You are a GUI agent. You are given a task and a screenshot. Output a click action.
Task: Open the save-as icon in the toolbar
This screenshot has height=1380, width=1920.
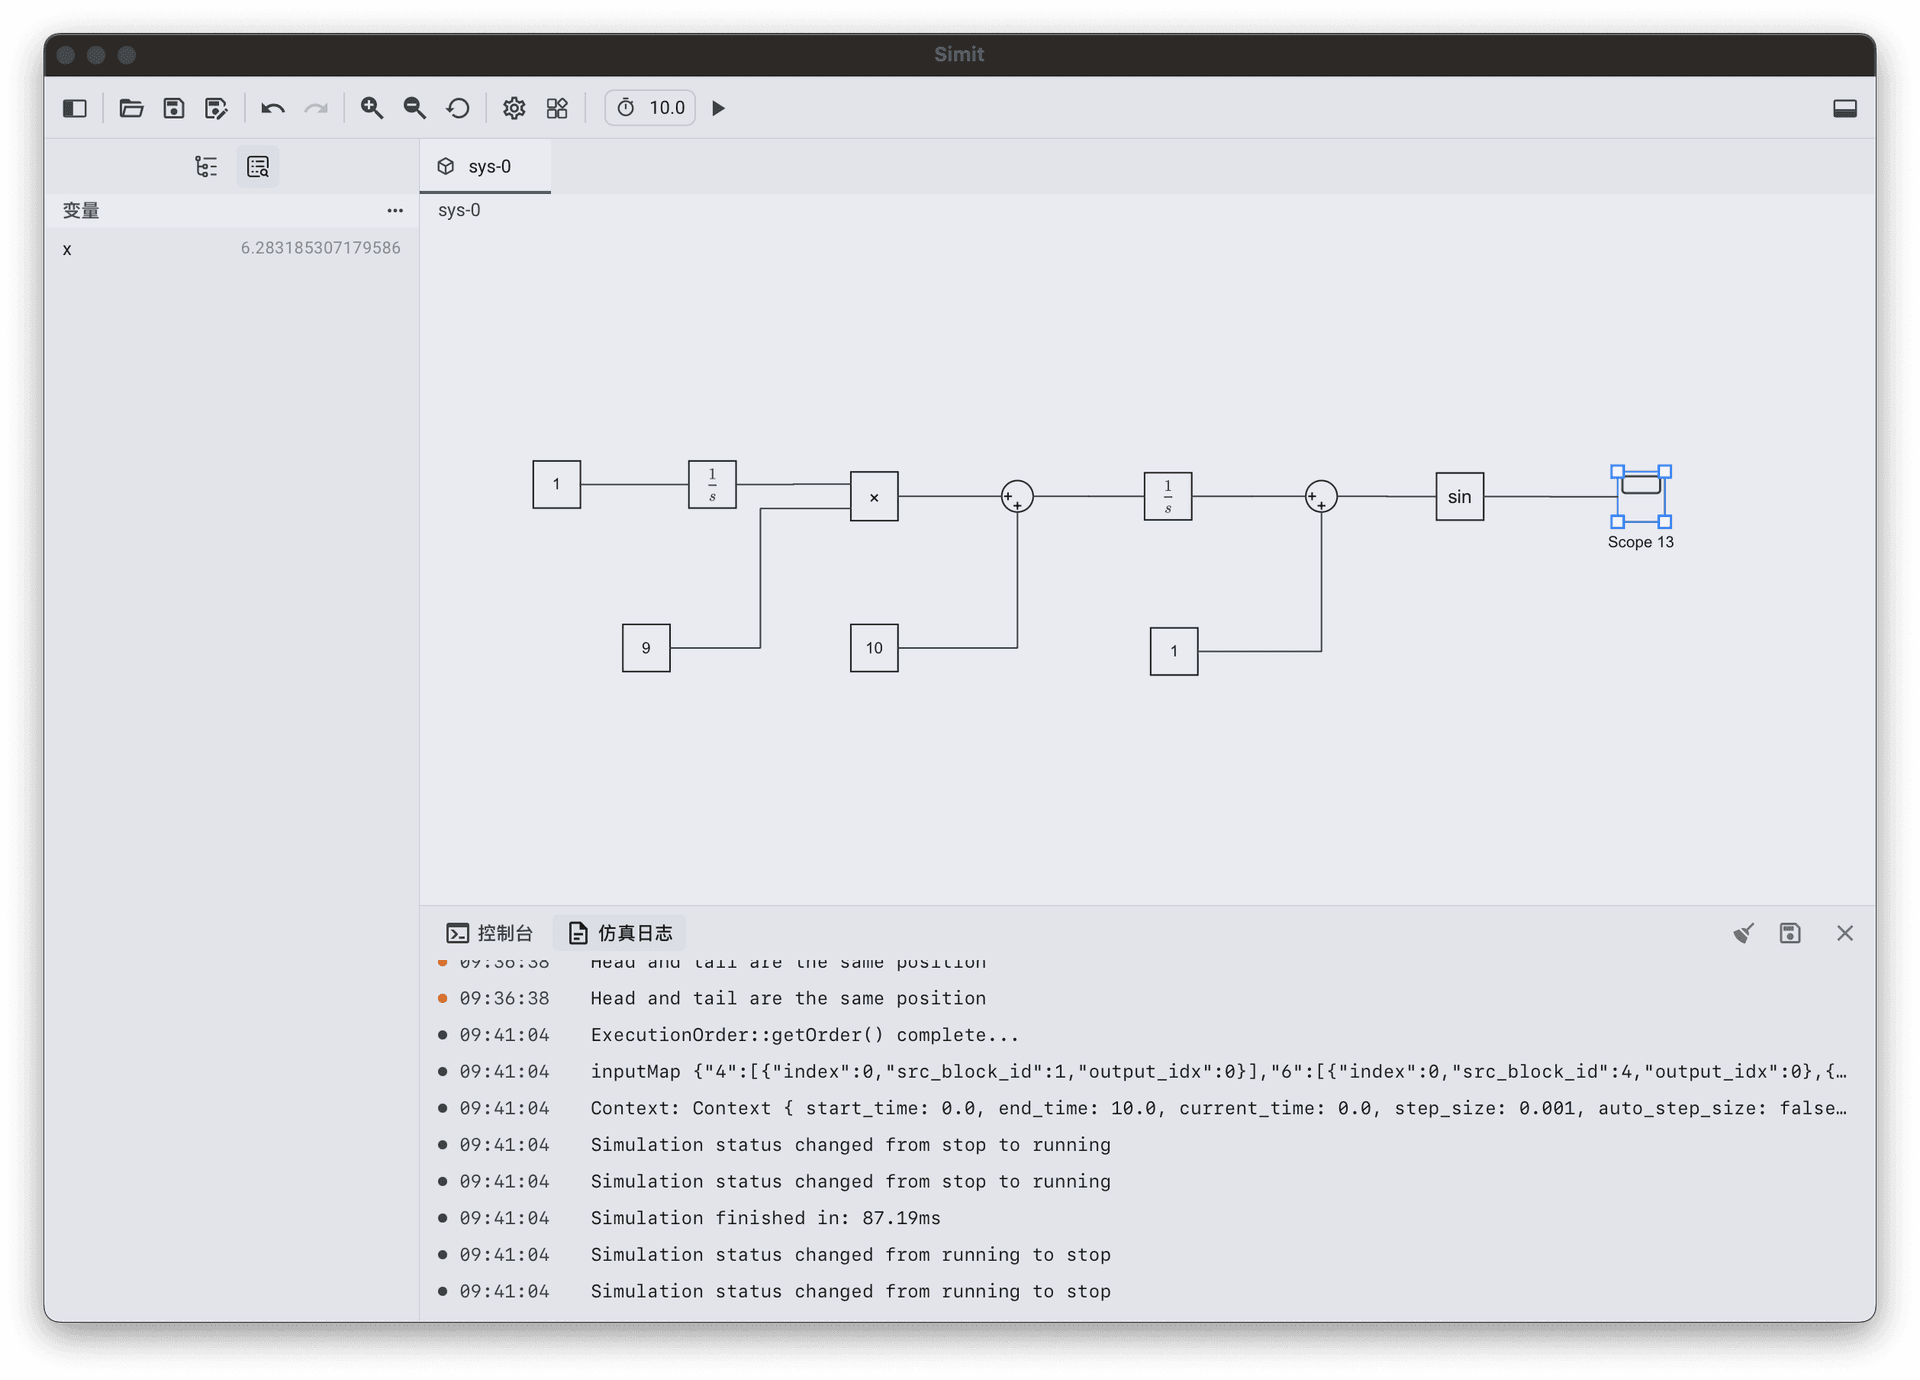(216, 108)
